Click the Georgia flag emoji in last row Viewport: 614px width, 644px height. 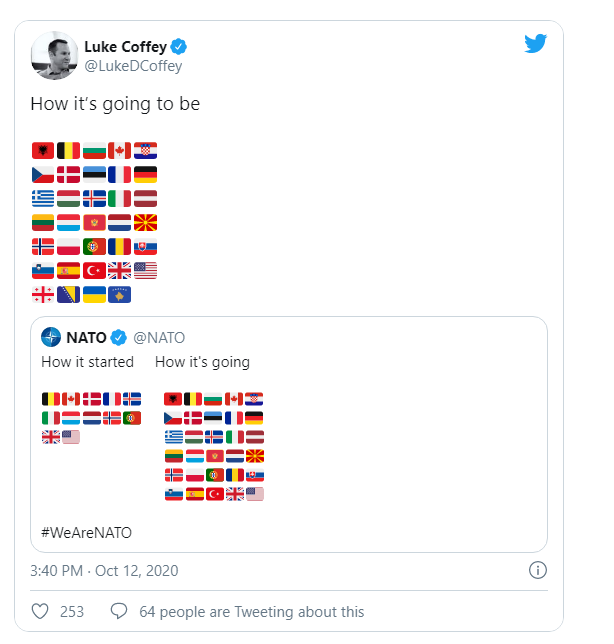43,294
